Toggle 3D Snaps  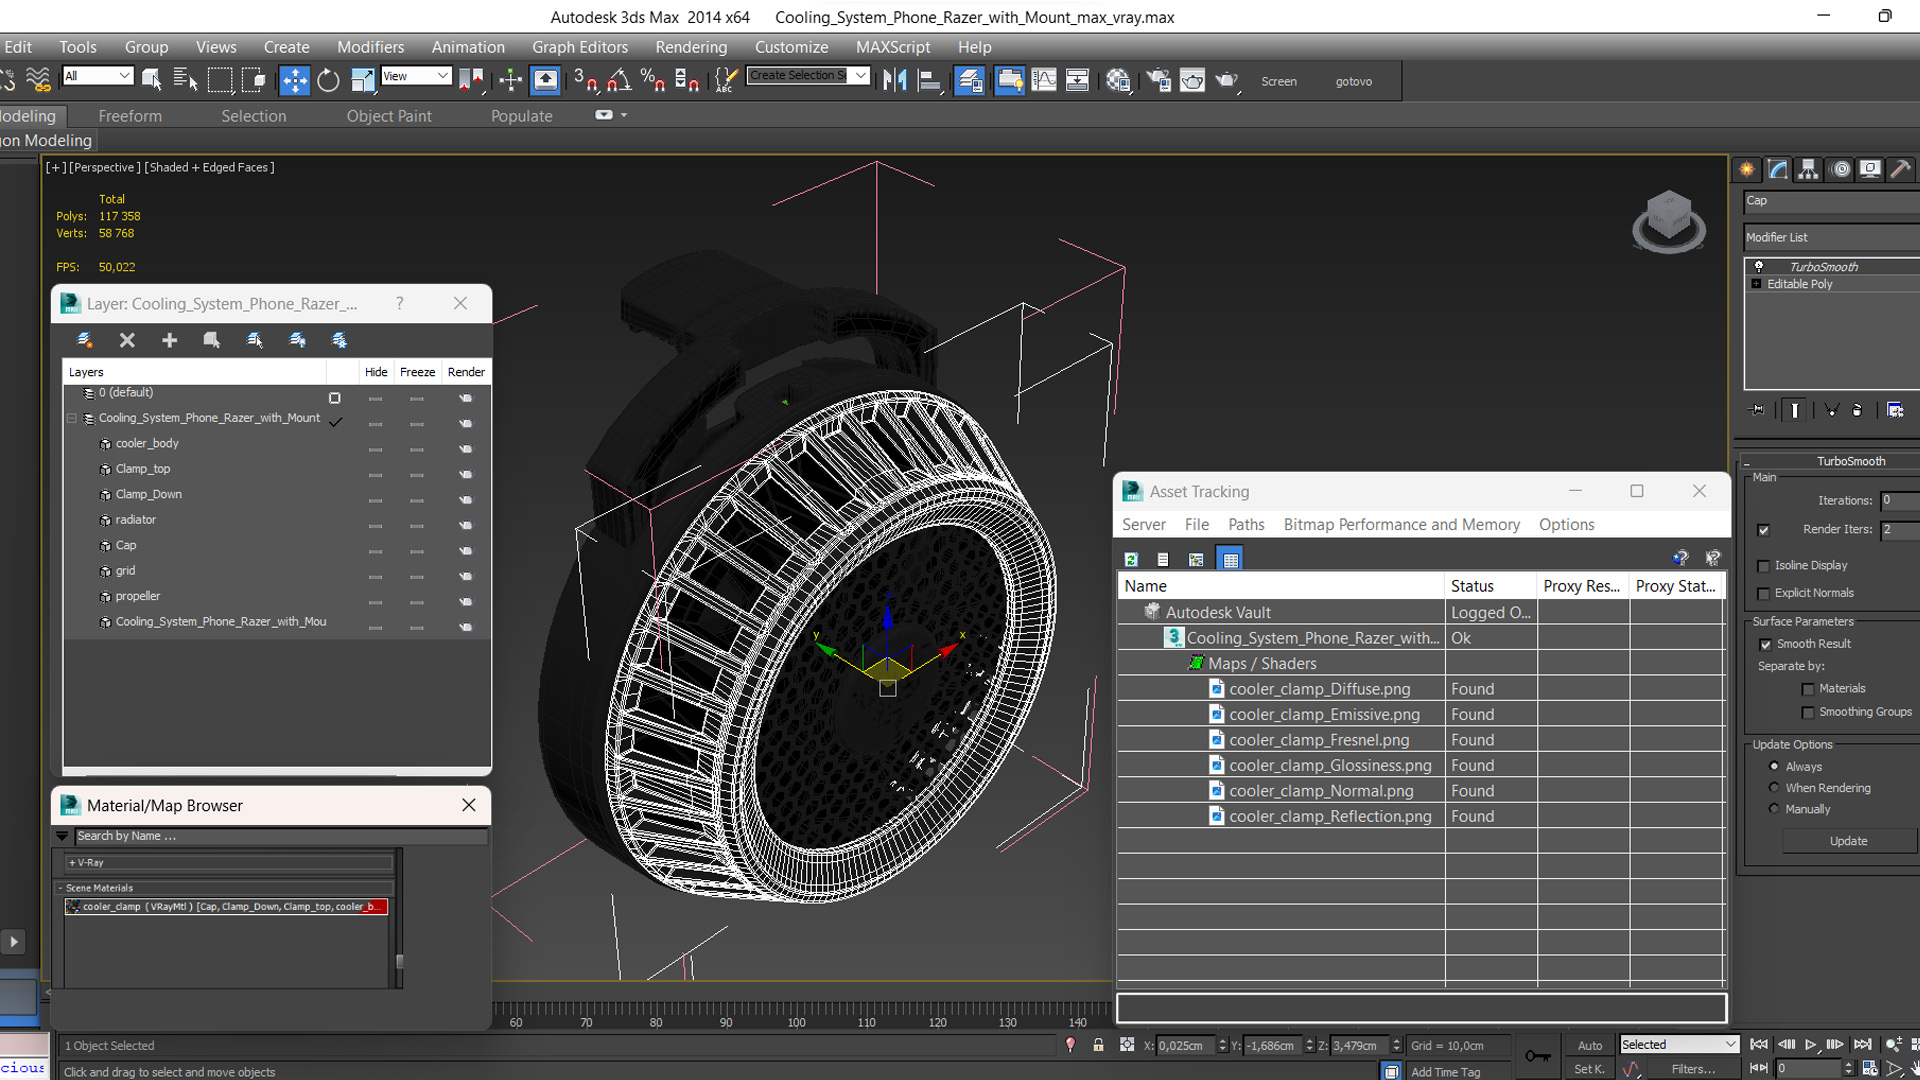point(585,80)
